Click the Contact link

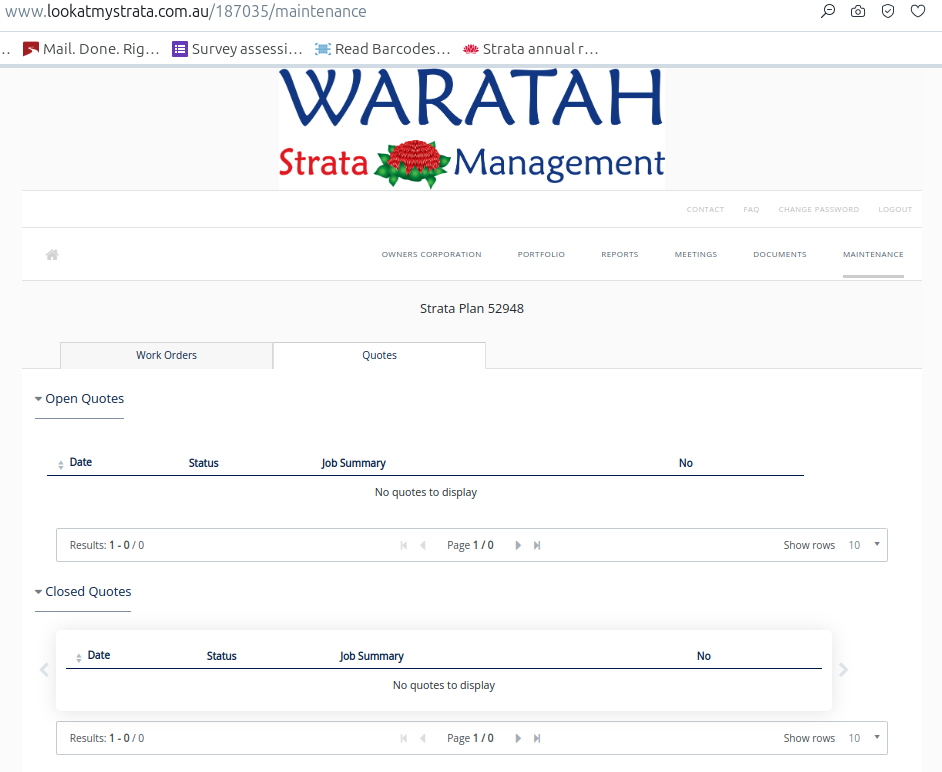(705, 210)
